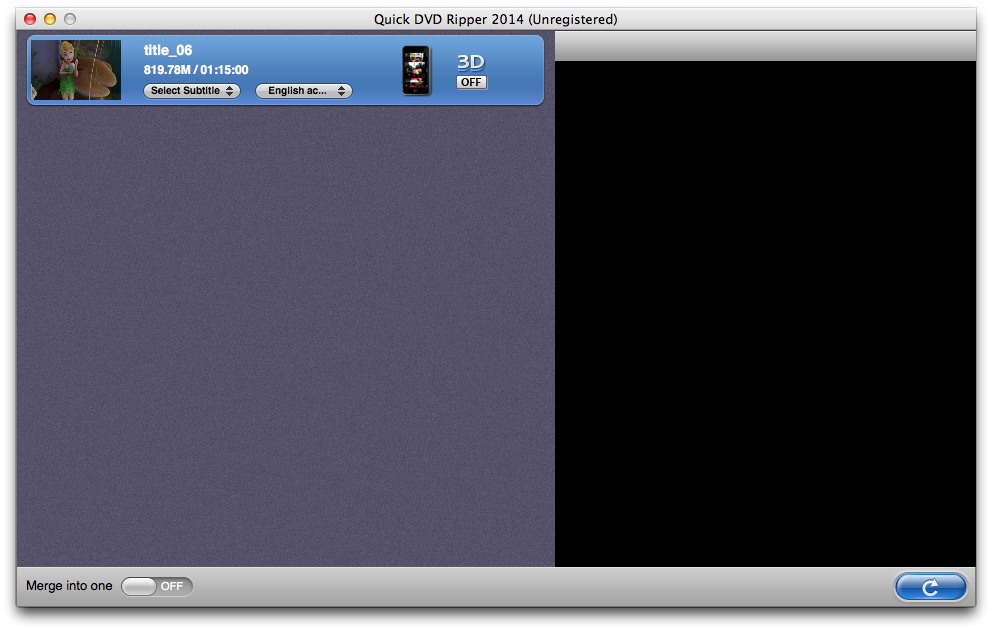Select the title_06 name text
This screenshot has width=992, height=631.
tap(168, 50)
